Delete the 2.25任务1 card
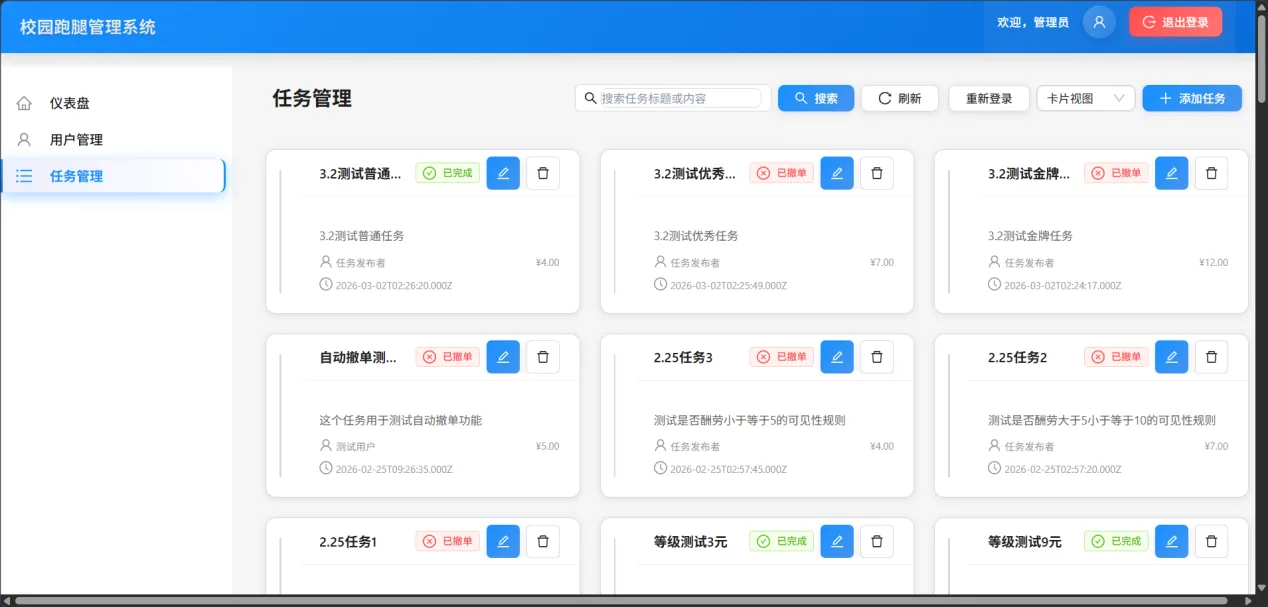The image size is (1268, 607). point(543,541)
